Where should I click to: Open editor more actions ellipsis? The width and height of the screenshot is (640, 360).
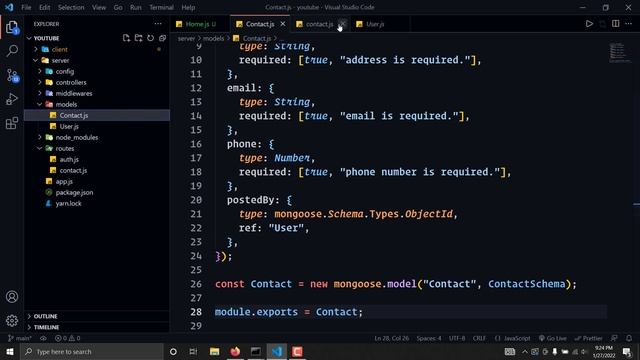click(629, 24)
